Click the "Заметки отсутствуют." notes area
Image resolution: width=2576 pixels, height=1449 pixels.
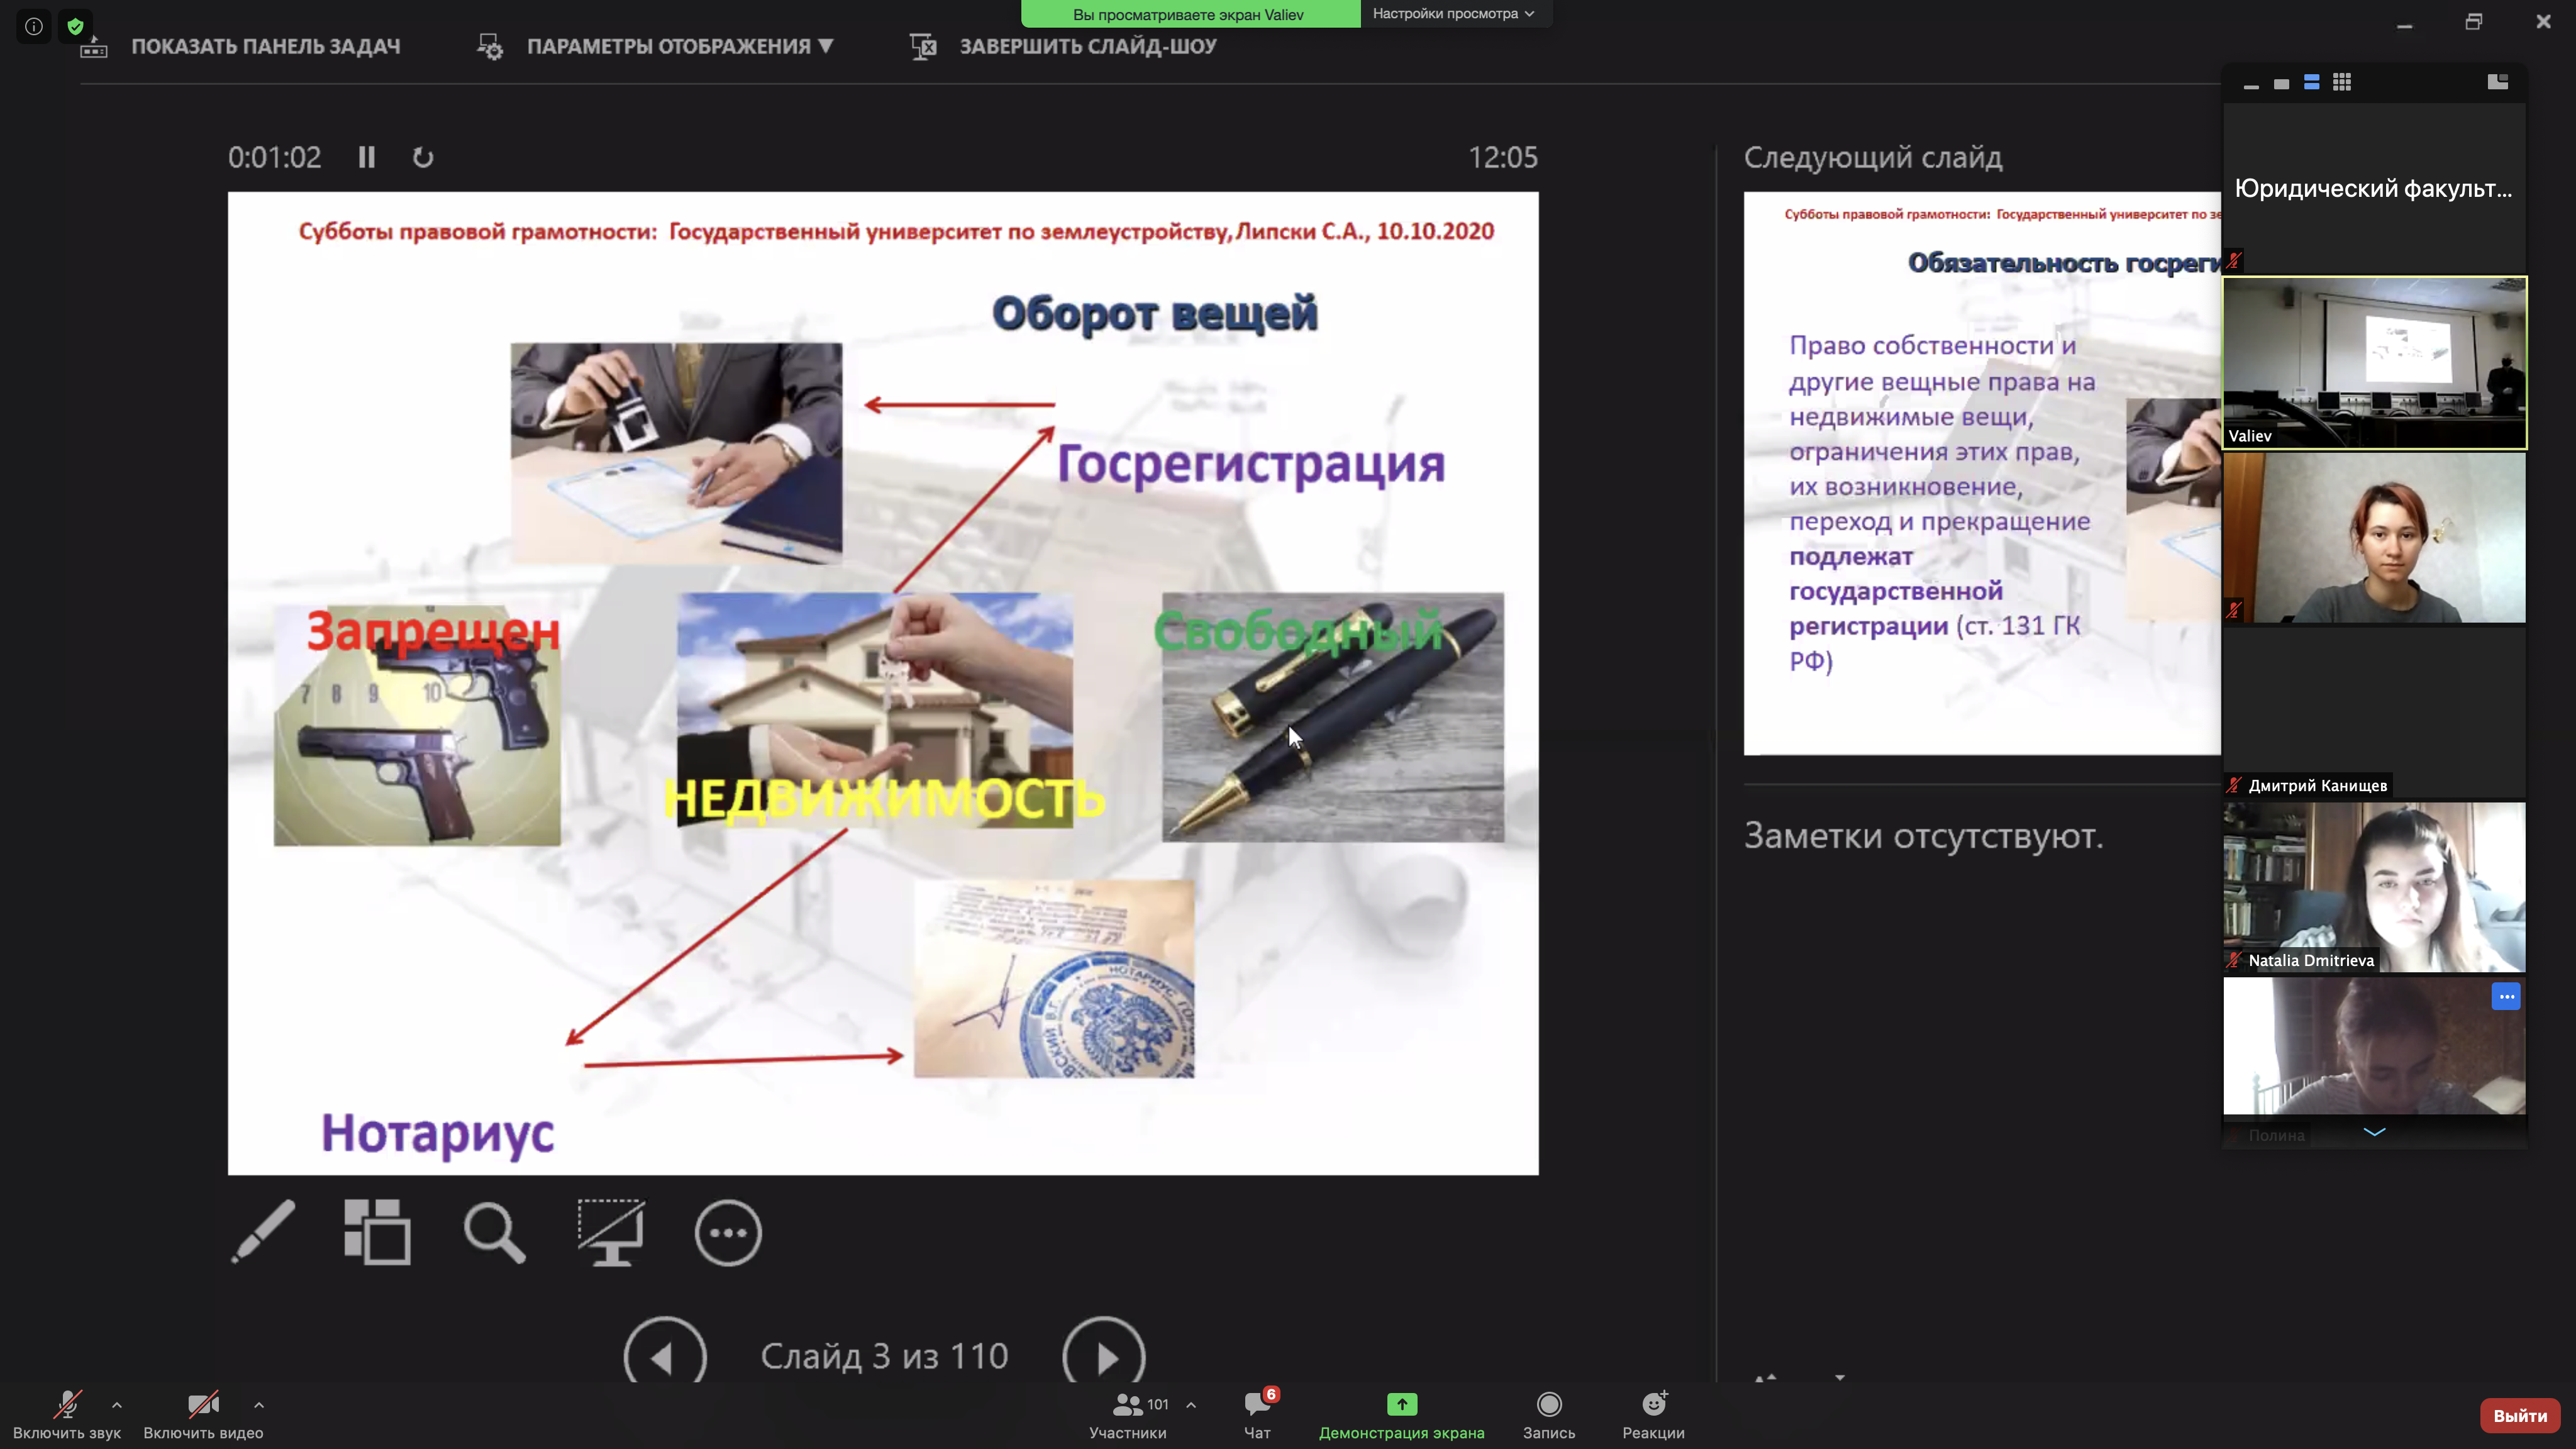(1923, 835)
